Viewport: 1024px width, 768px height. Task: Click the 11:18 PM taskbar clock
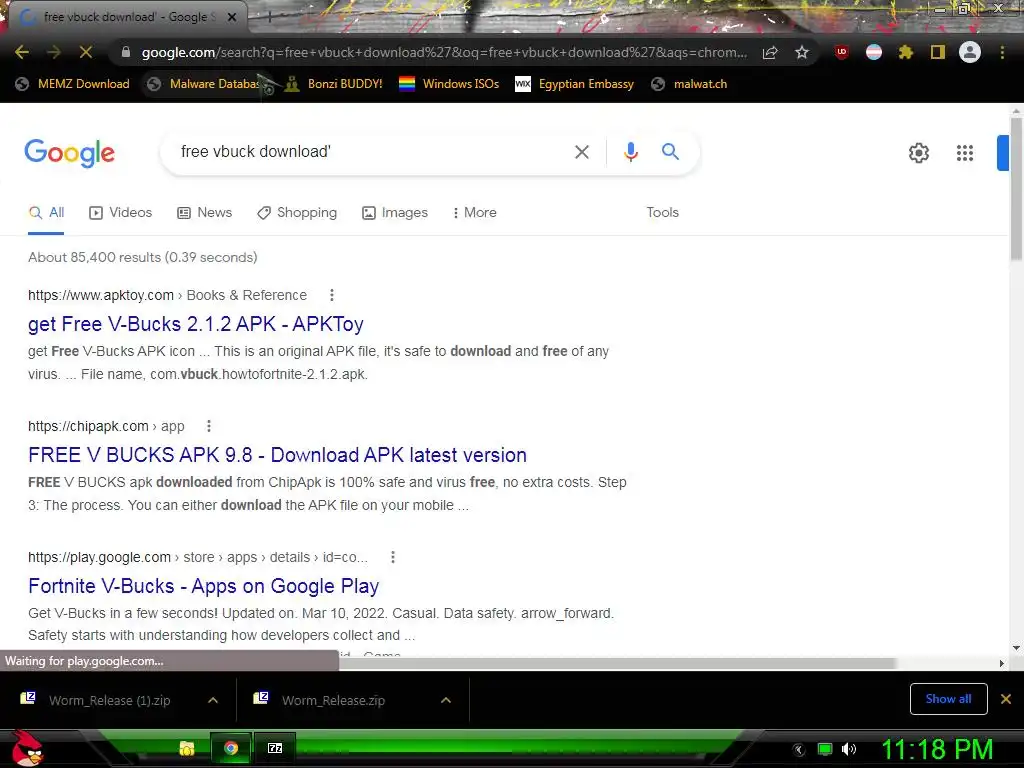click(937, 749)
